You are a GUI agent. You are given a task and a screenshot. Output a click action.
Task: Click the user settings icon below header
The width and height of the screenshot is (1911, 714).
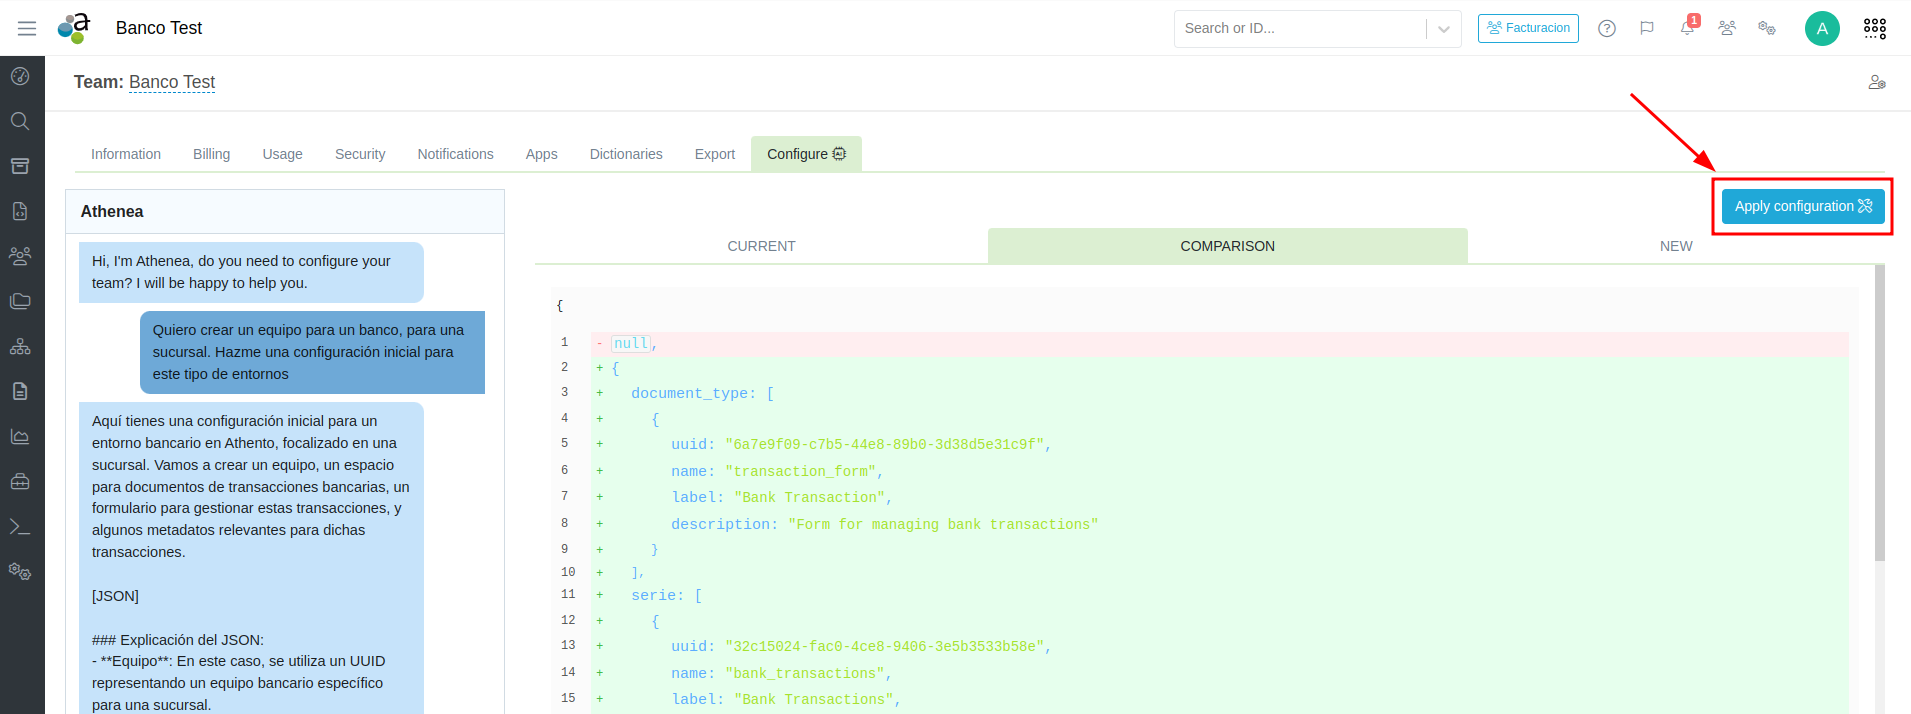click(x=1877, y=82)
